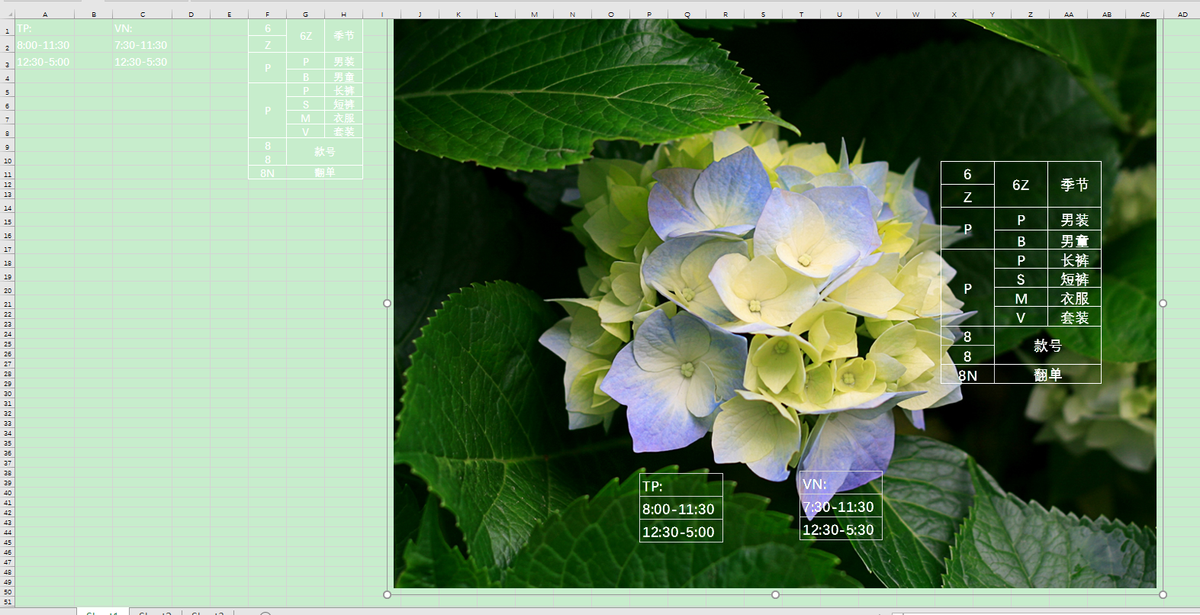The image size is (1200, 615).
Task: Click worksheet cell H6 containing 短裤
Action: [343, 104]
